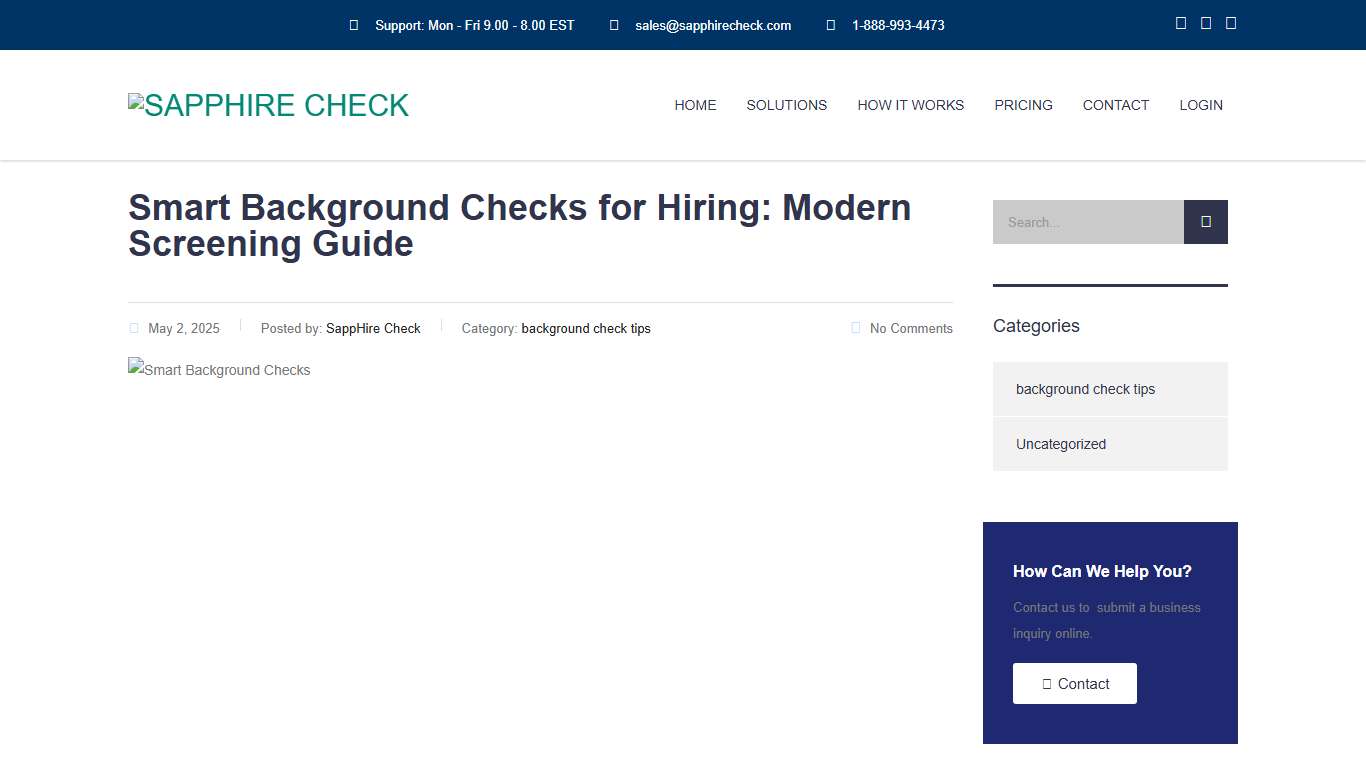This screenshot has width=1366, height=768.
Task: Click the search button icon beside search field
Action: point(1205,222)
